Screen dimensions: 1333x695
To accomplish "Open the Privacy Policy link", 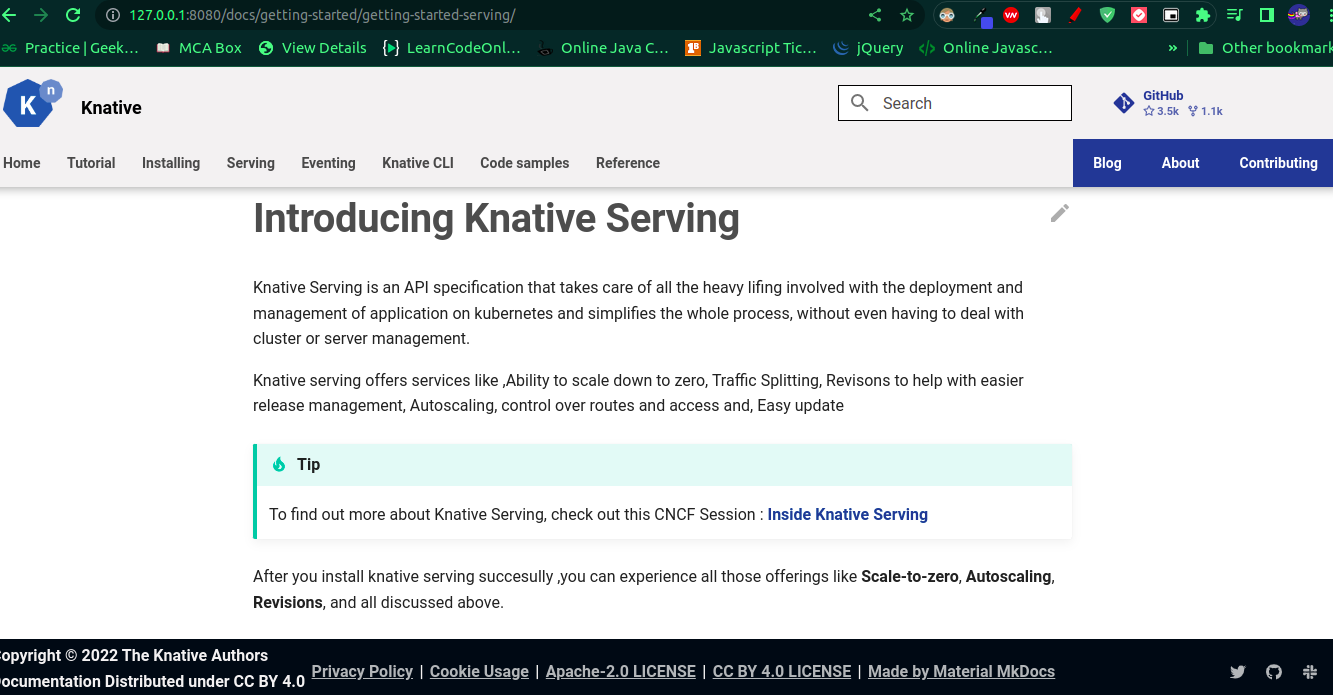I will coord(362,672).
